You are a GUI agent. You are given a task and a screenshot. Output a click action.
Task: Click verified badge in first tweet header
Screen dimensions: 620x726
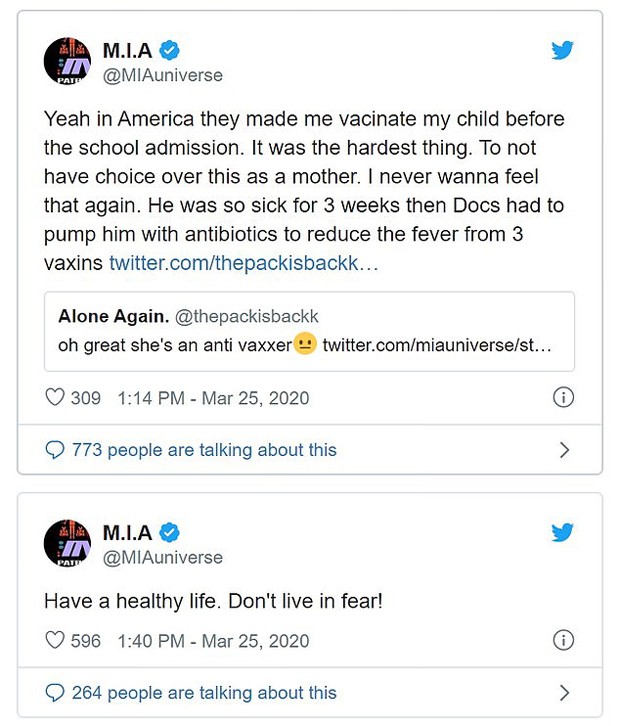[169, 50]
